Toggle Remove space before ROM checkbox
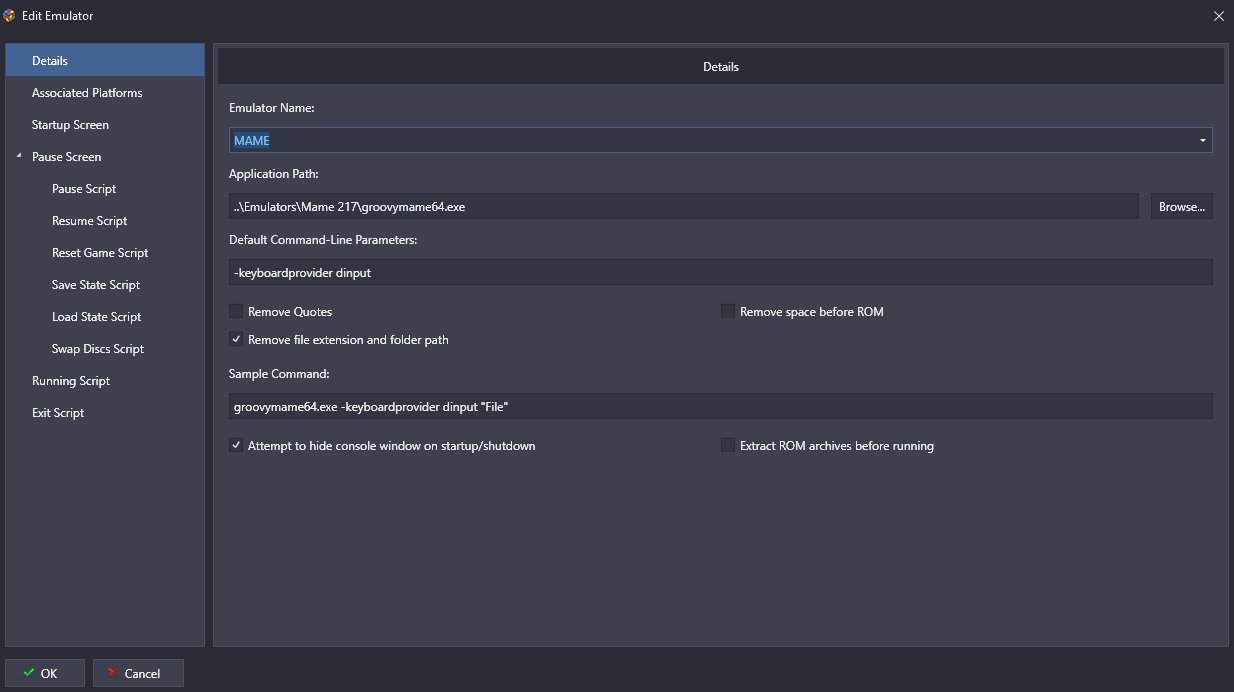 point(728,311)
